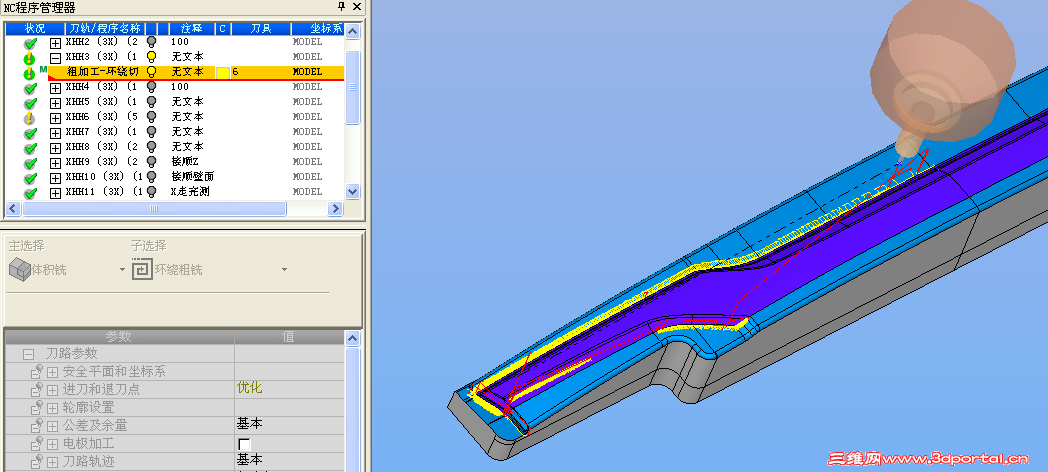Click the green check status icon for XHH7
Viewport: 1048px width, 472px height.
[x=30, y=133]
